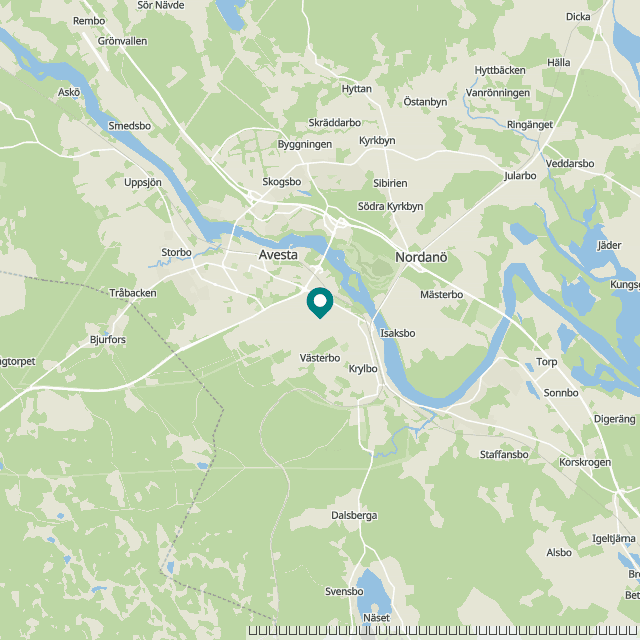
Task: Select the Bjurfors village label
Action: [x=108, y=340]
